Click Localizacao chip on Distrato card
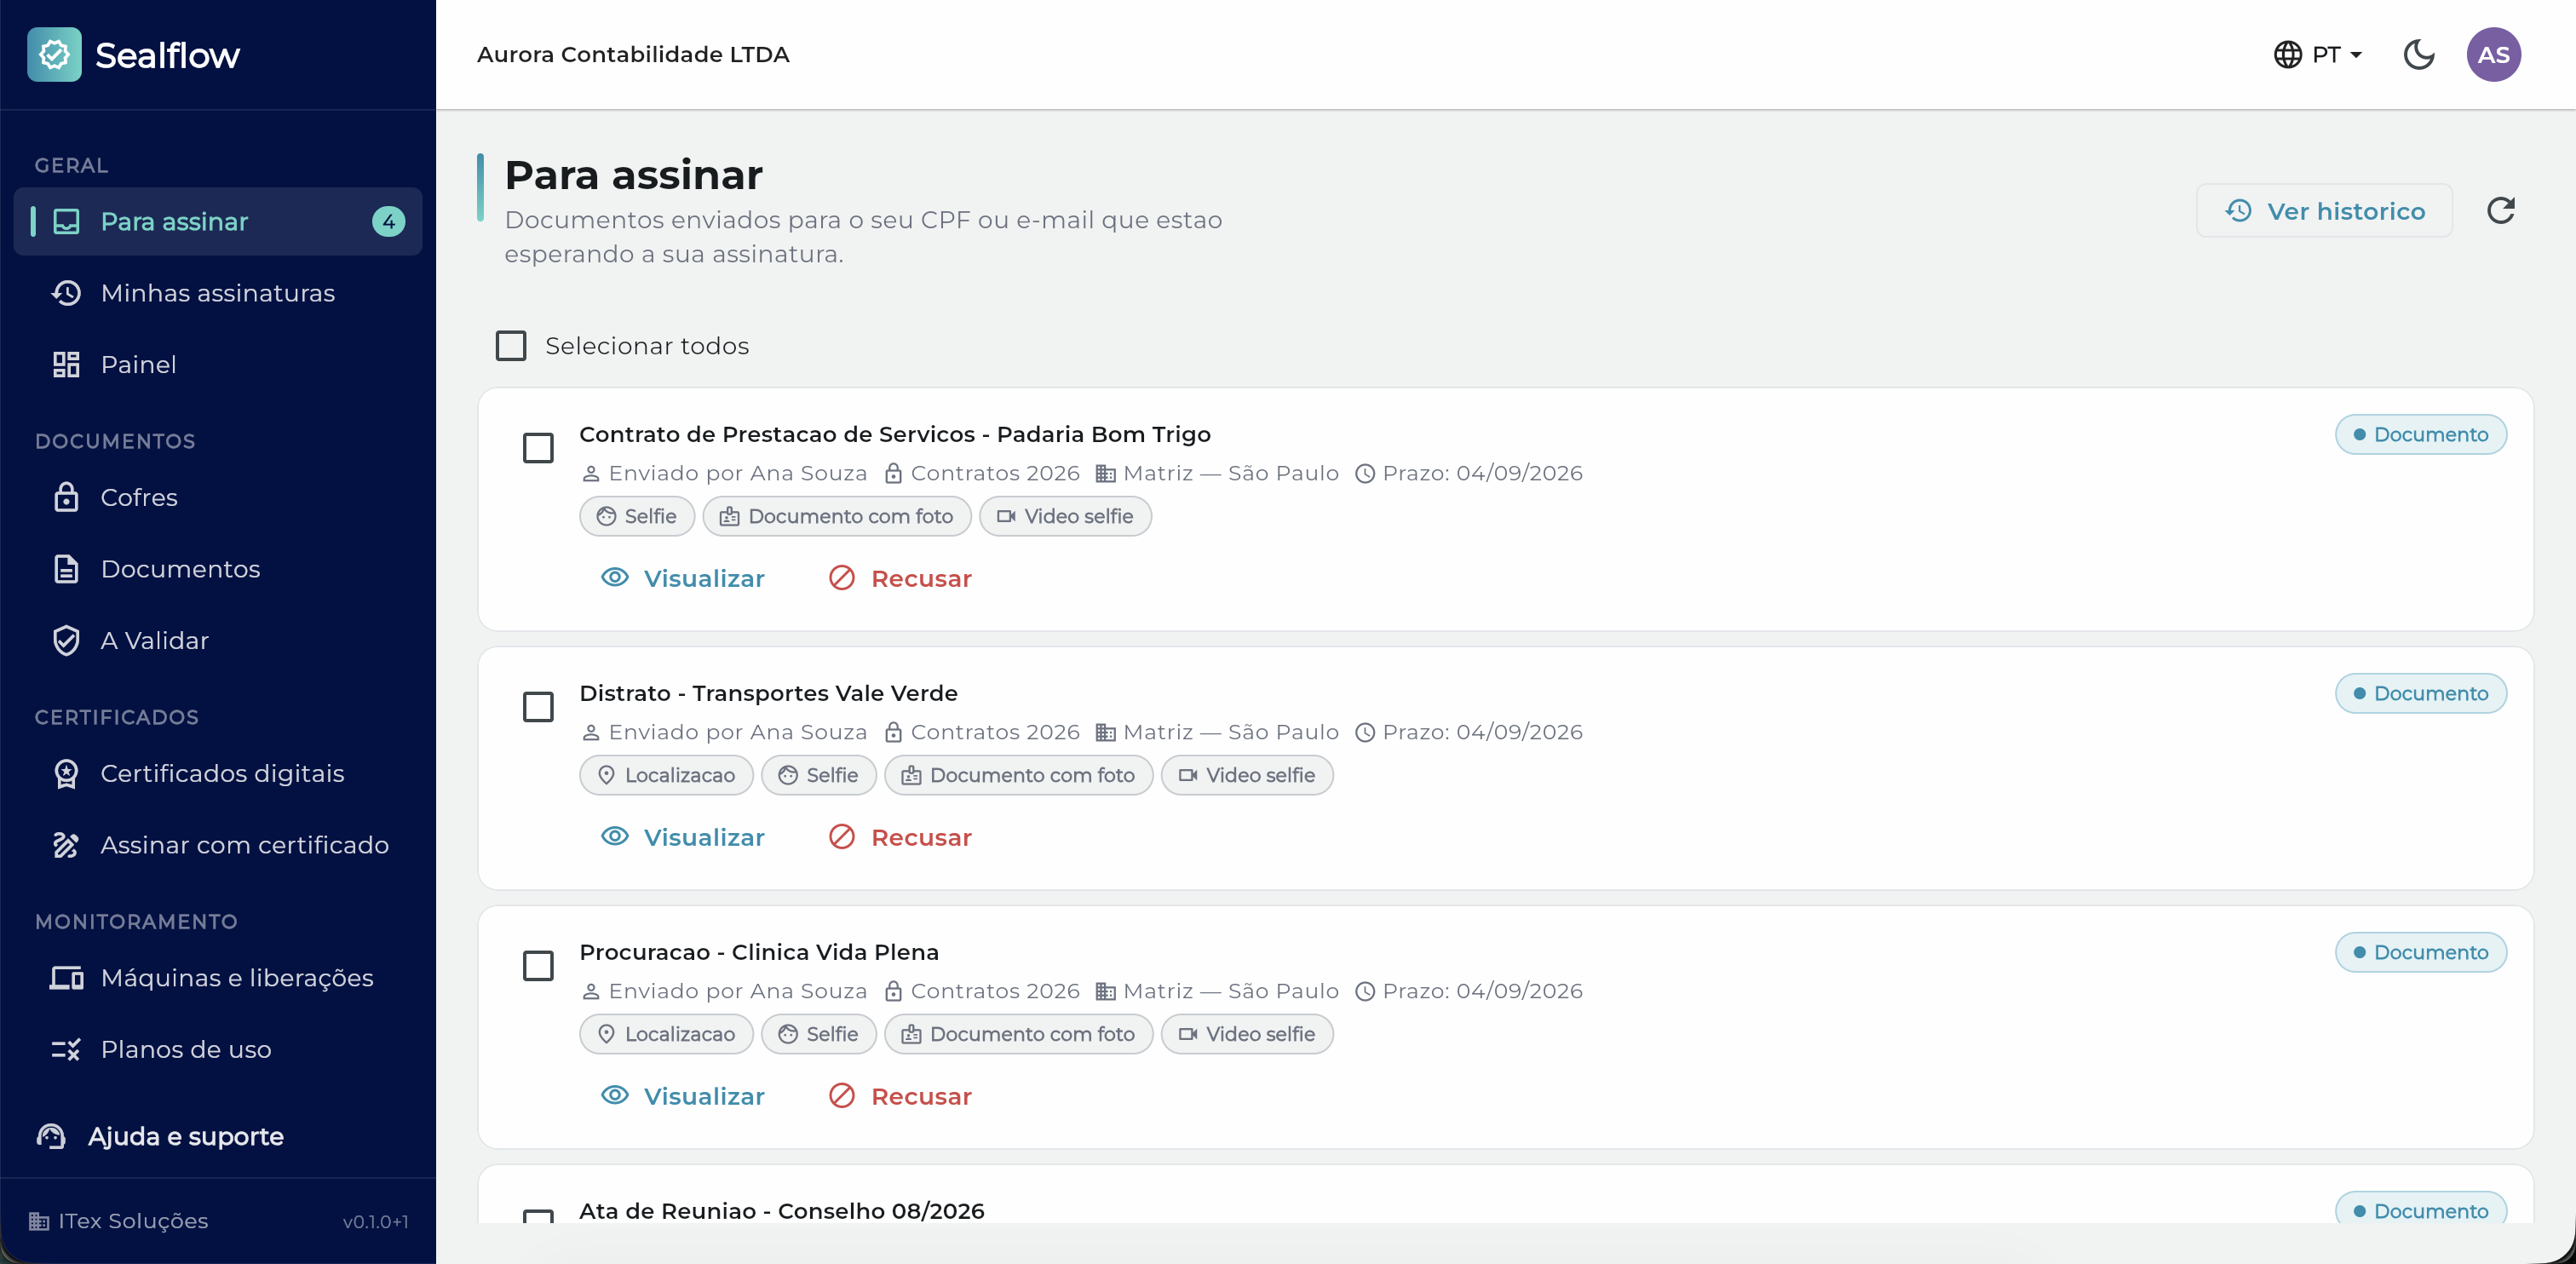The height and width of the screenshot is (1264, 2576). (x=666, y=775)
